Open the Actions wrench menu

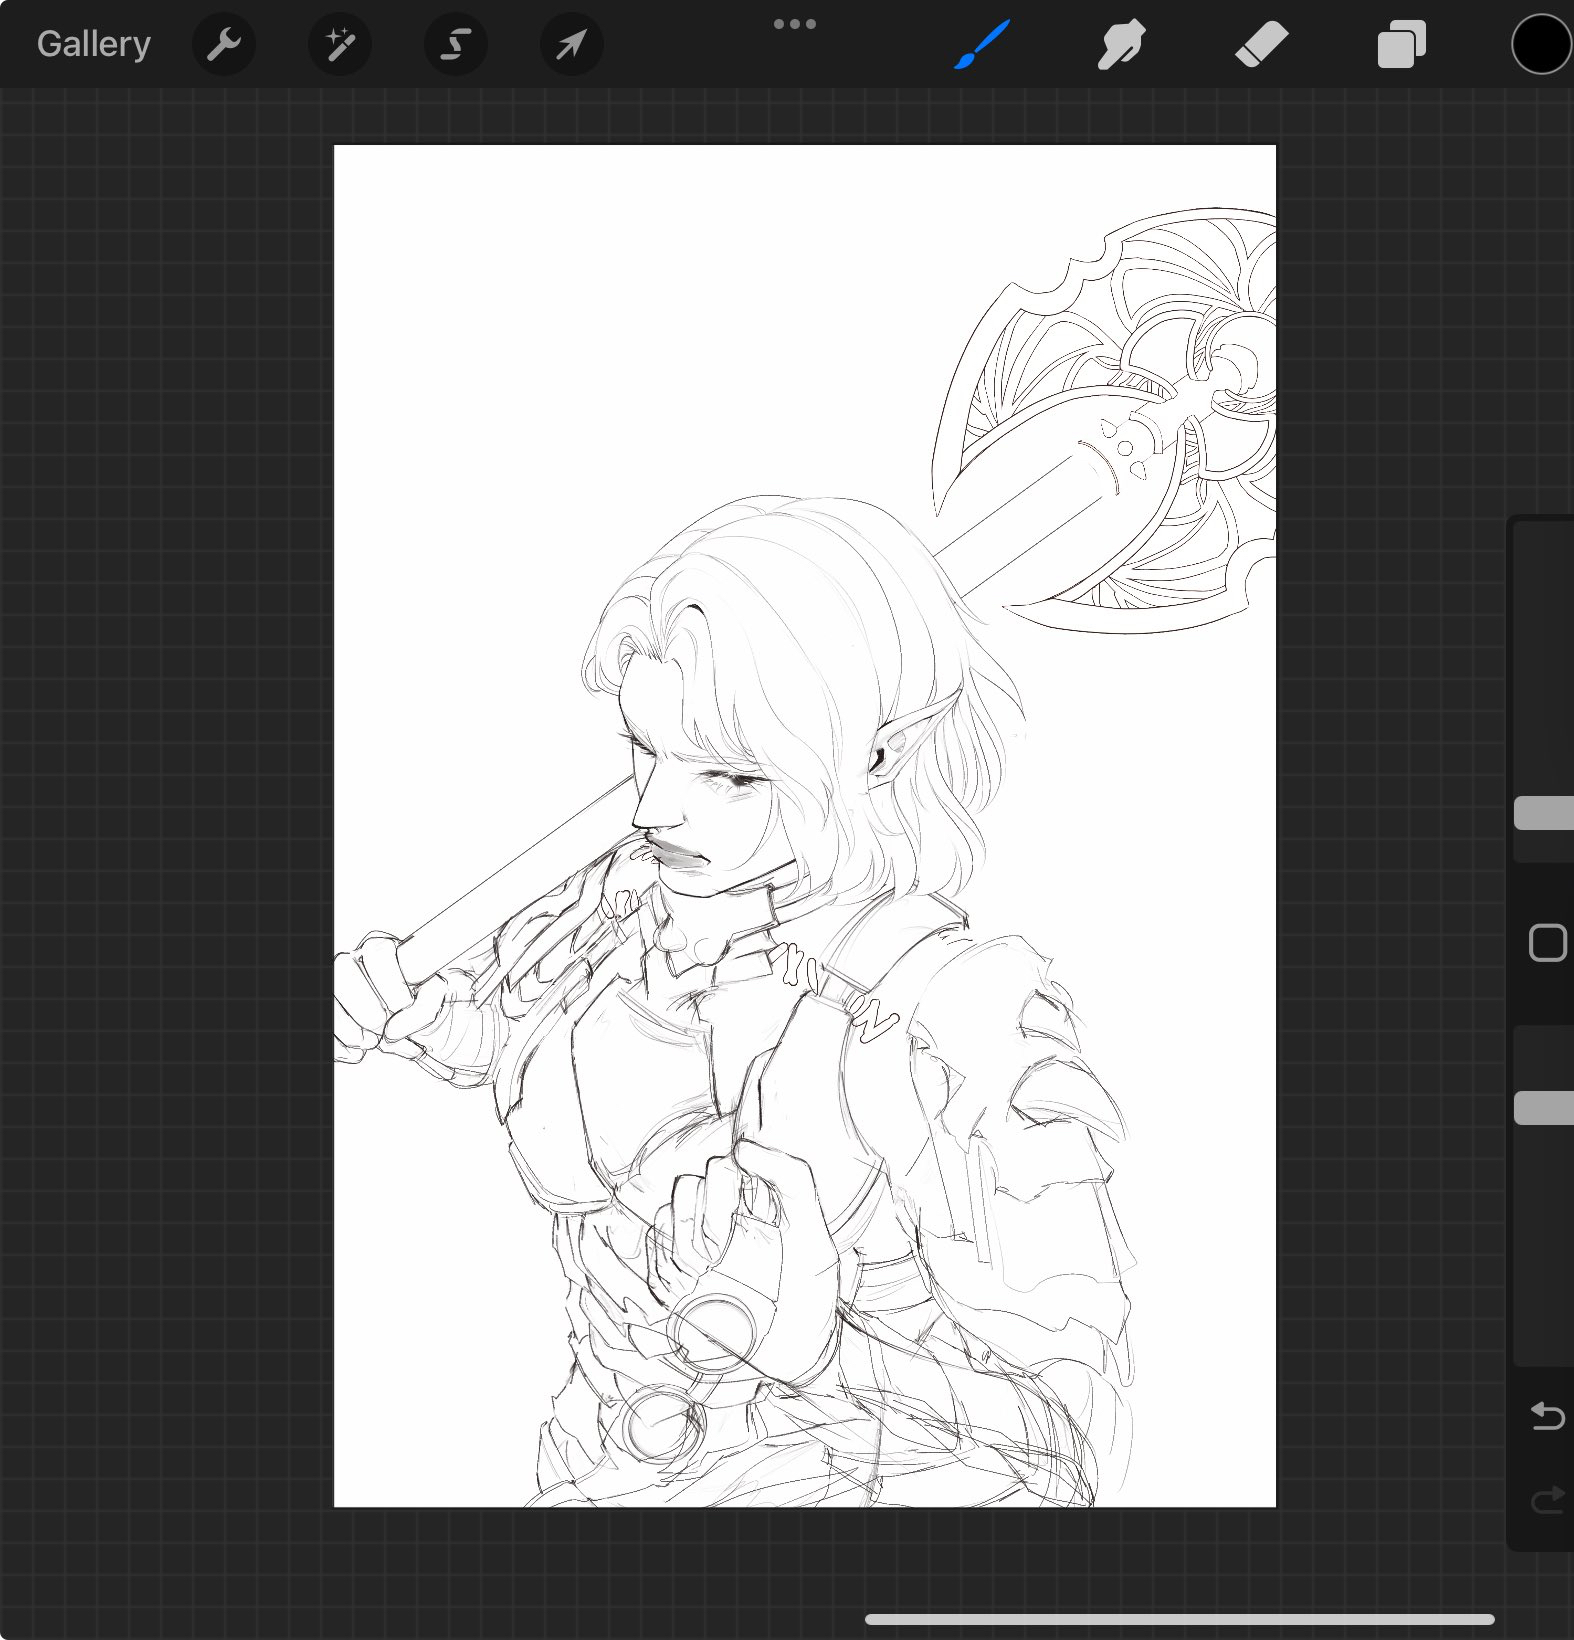click(223, 44)
